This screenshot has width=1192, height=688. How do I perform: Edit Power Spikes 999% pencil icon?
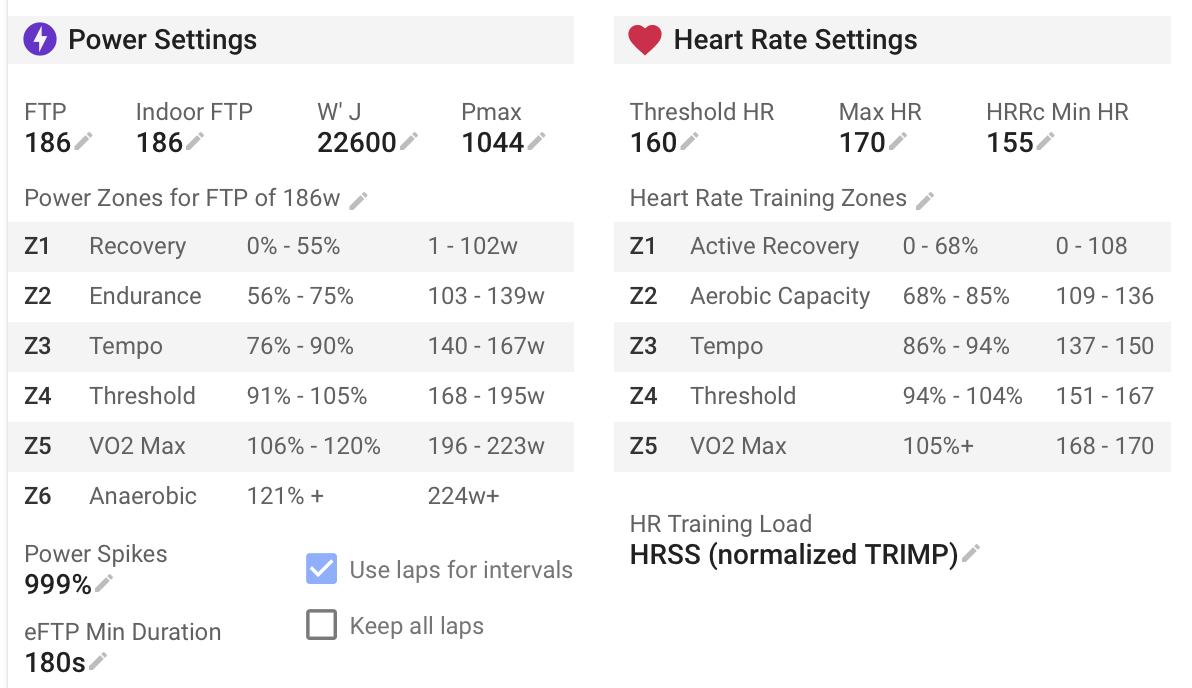click(x=104, y=583)
